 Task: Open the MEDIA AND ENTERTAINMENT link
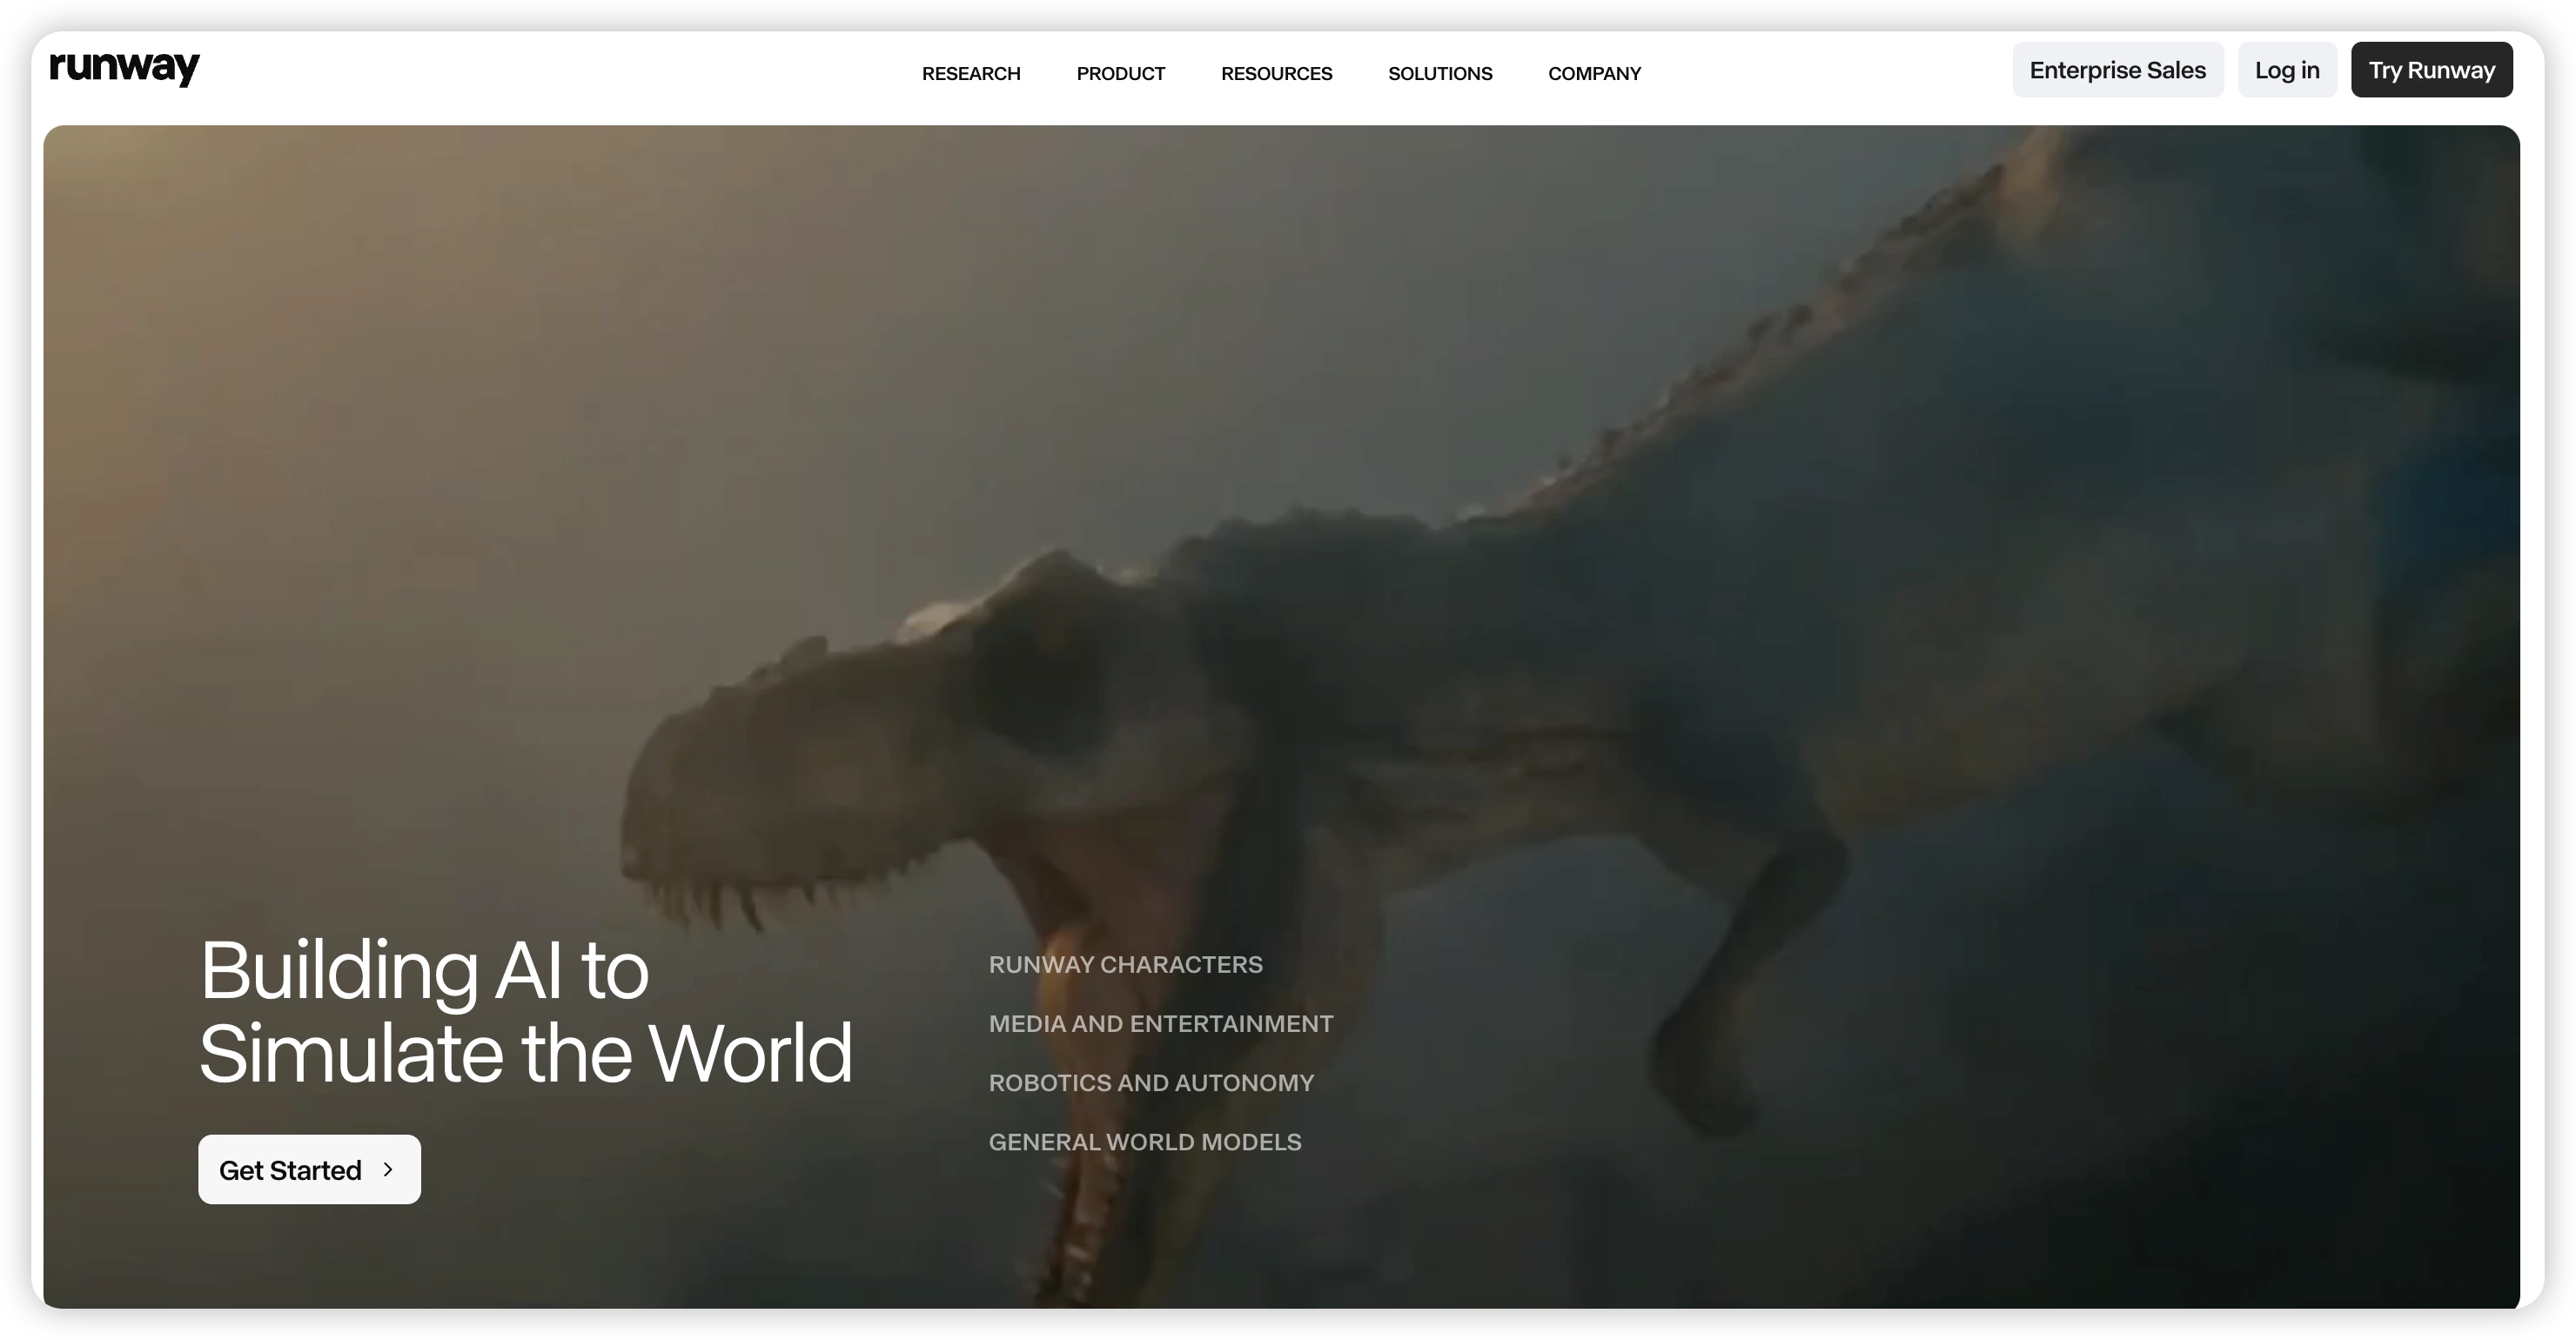(1160, 1023)
